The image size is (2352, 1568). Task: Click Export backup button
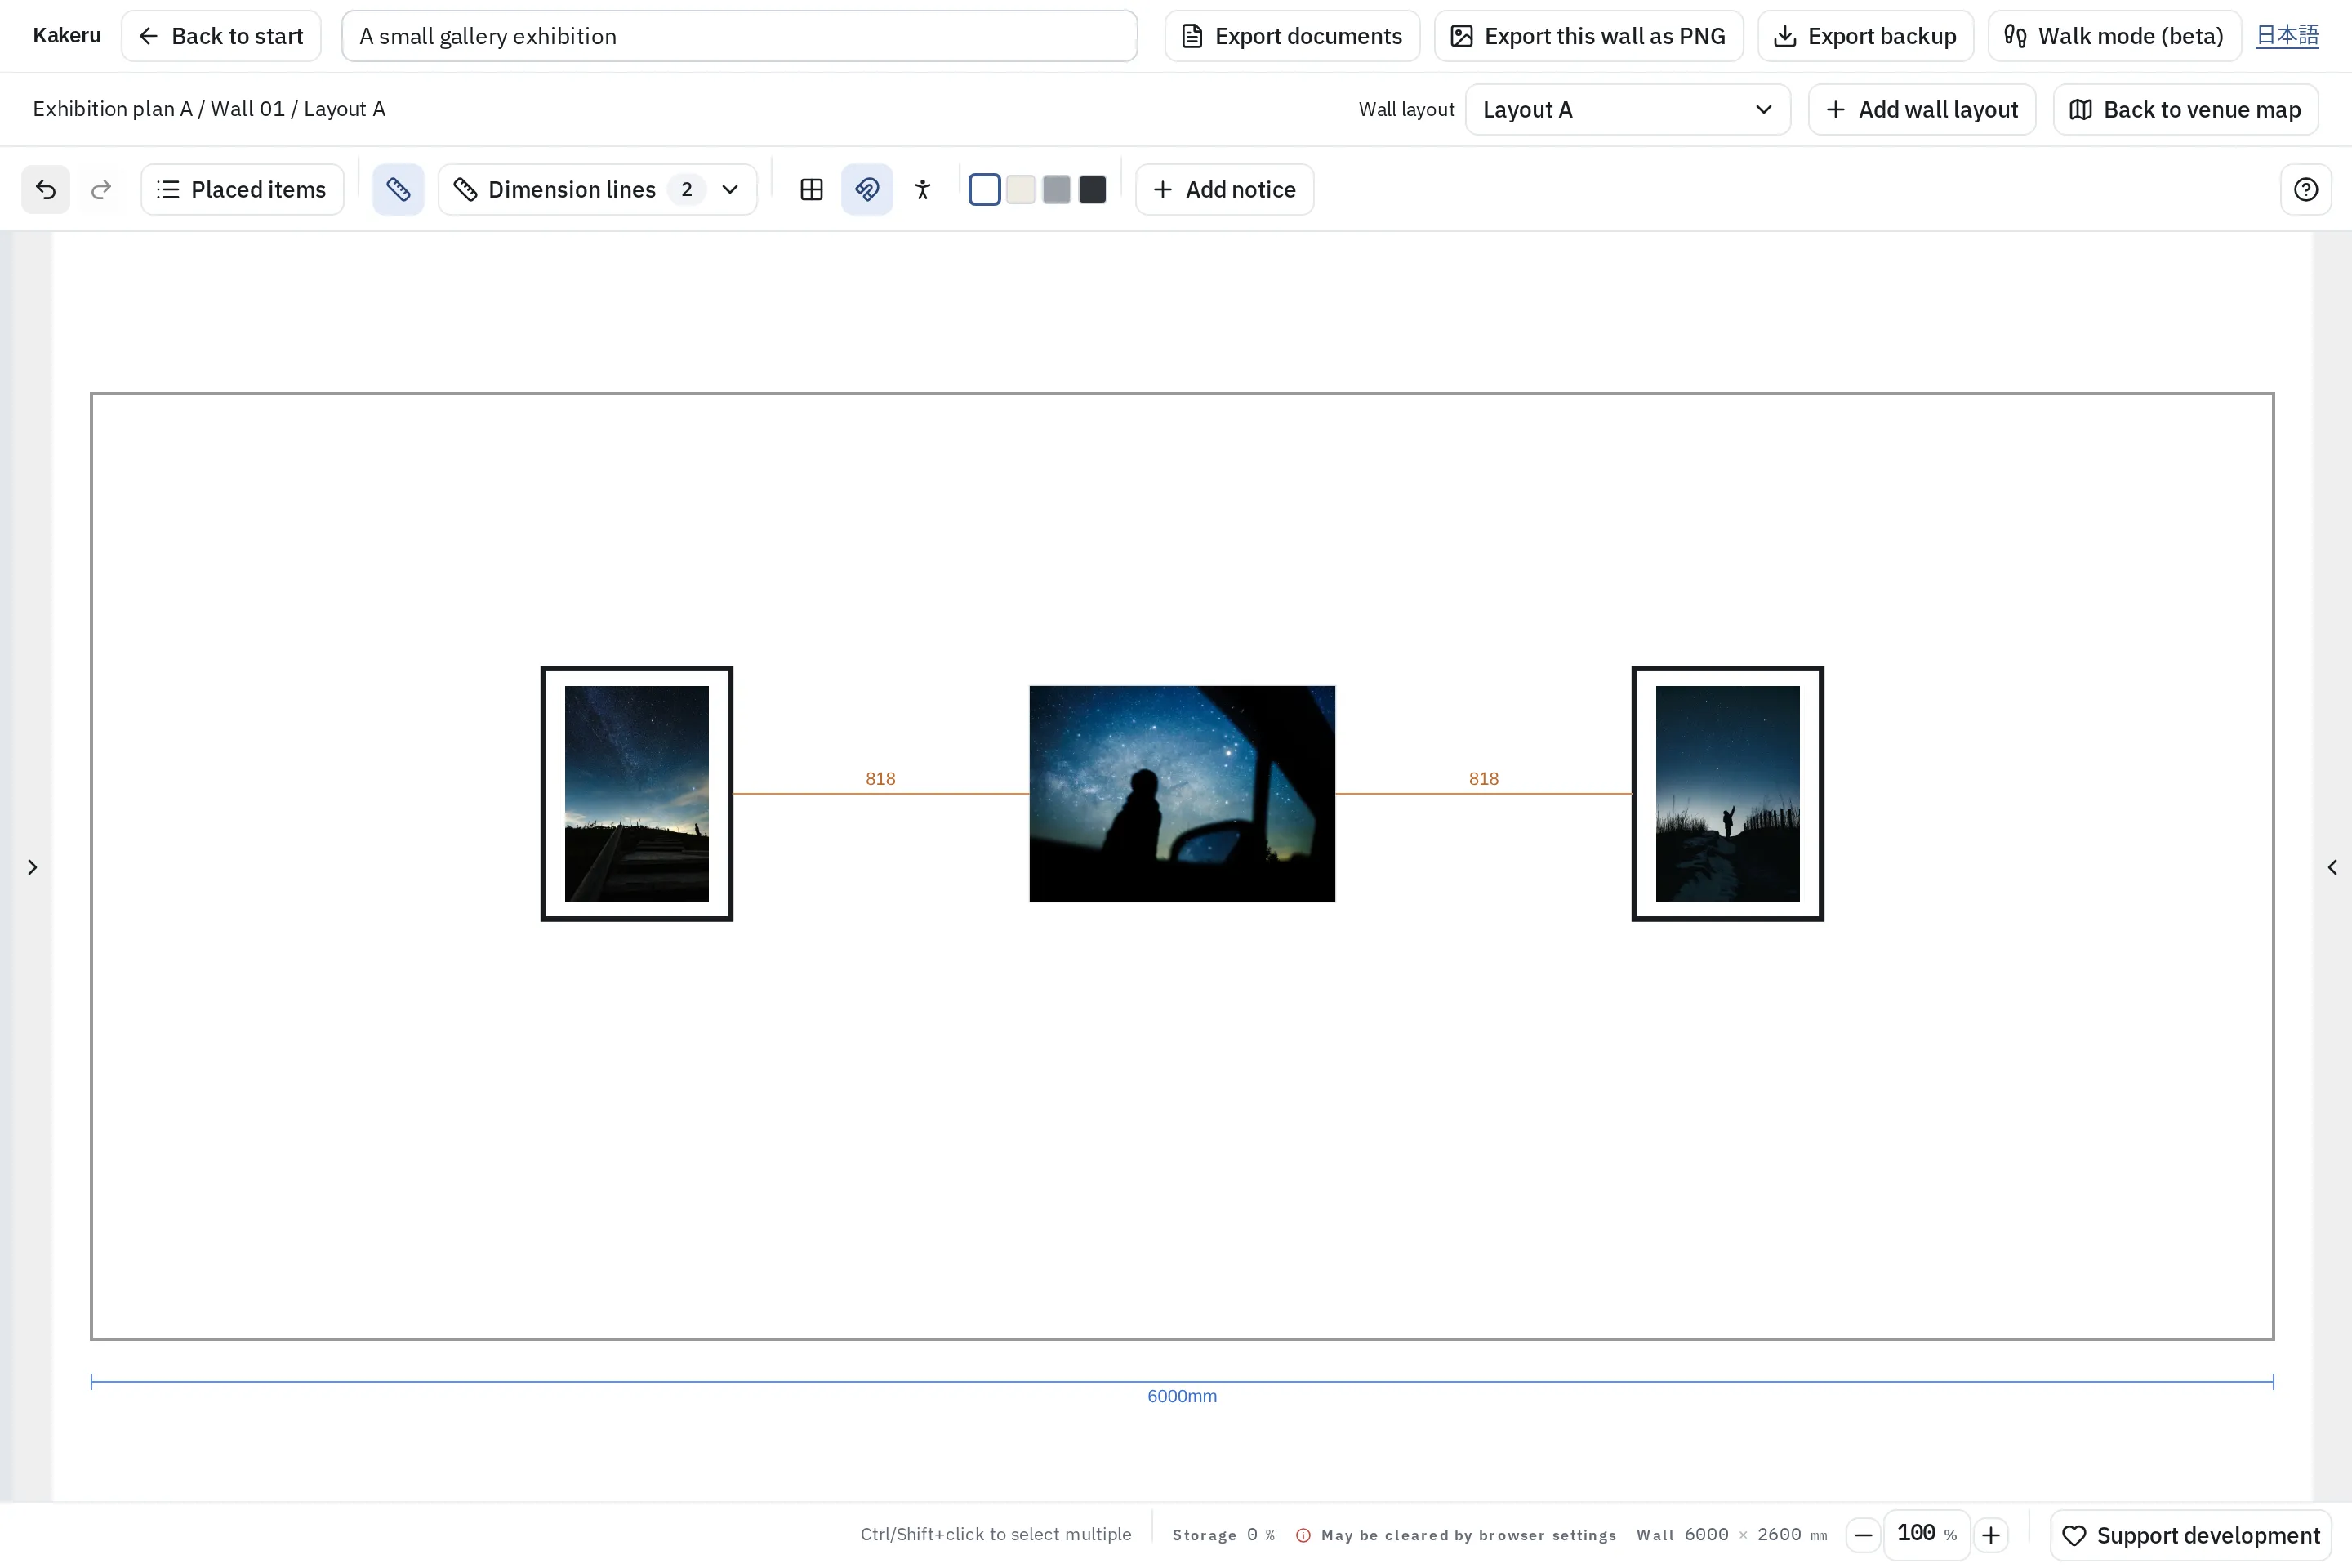pyautogui.click(x=1865, y=36)
